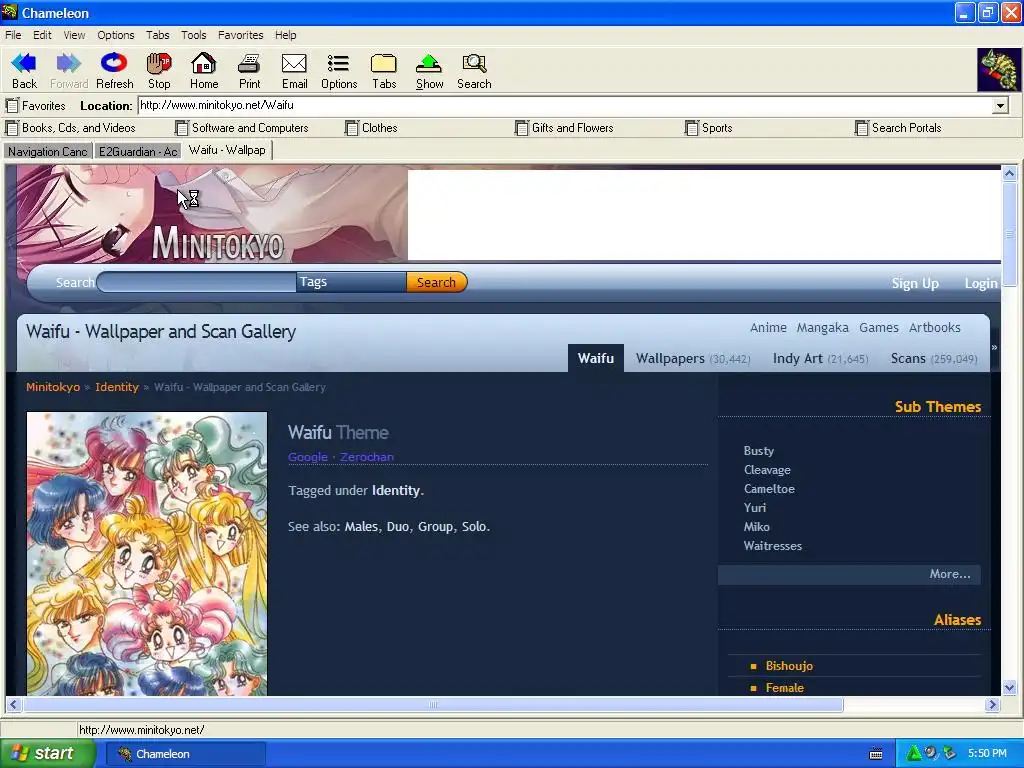Click the Sign Up link

pos(915,283)
